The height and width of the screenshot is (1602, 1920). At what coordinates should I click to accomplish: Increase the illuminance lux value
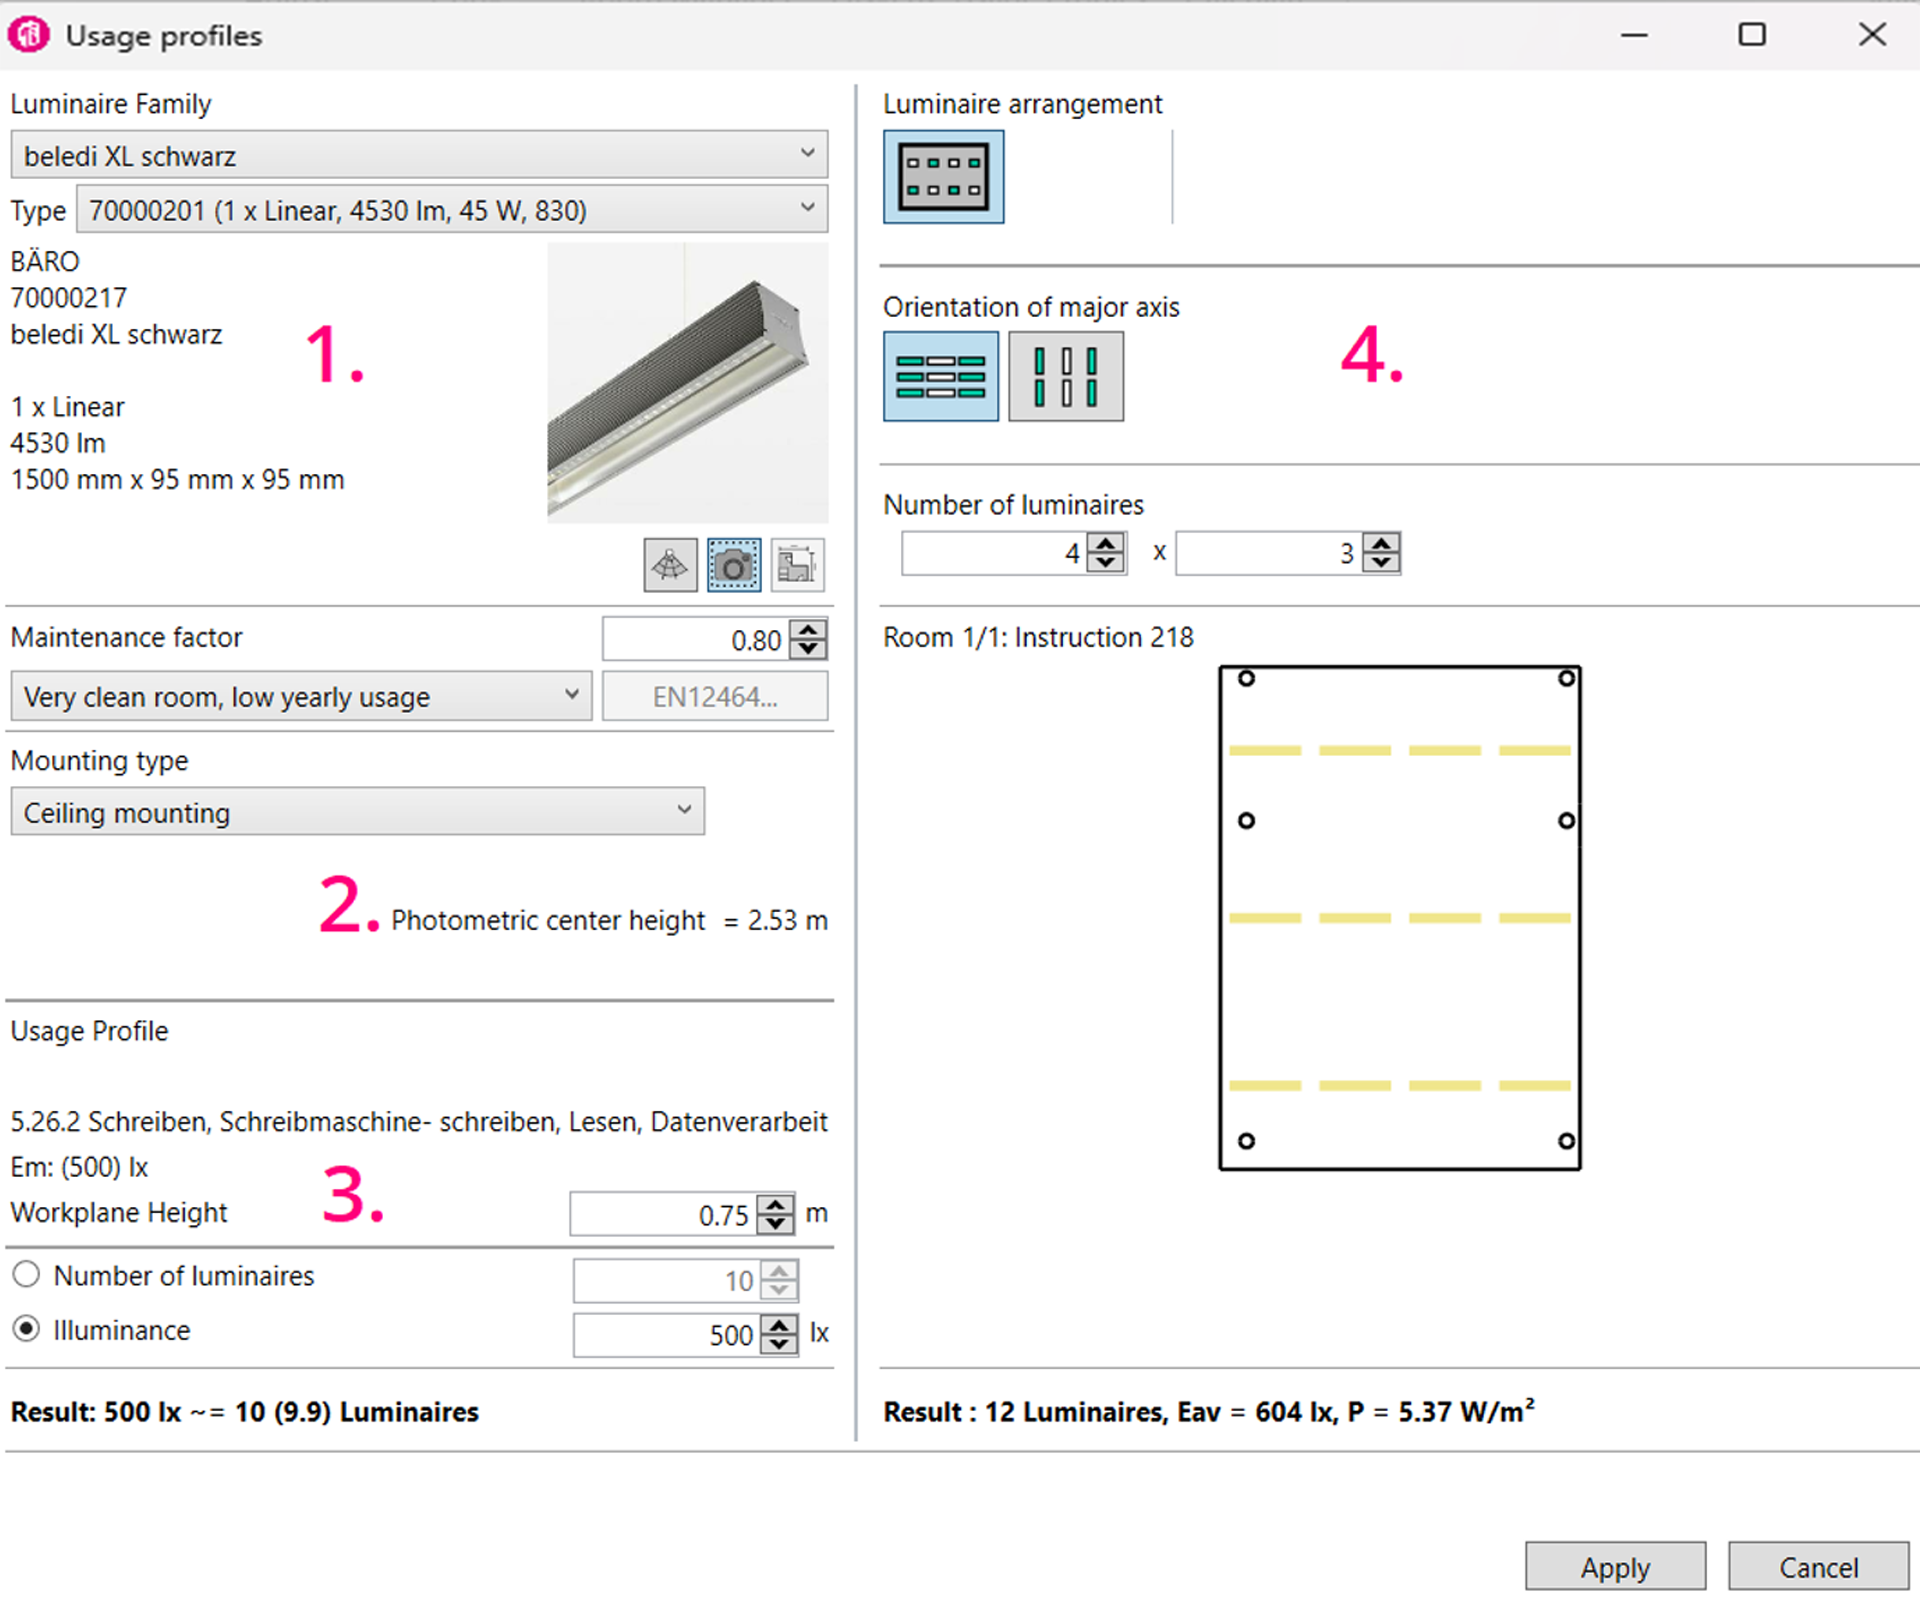[x=779, y=1324]
